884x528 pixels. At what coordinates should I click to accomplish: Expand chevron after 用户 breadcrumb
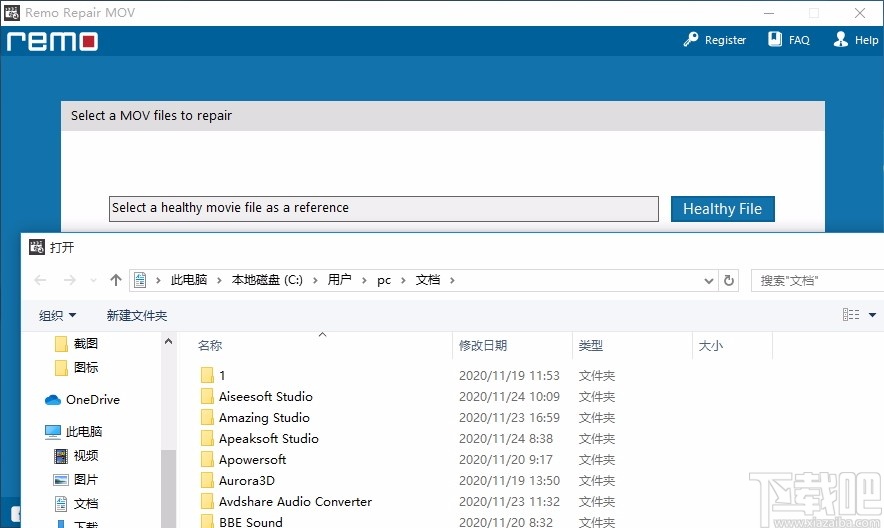[x=364, y=280]
